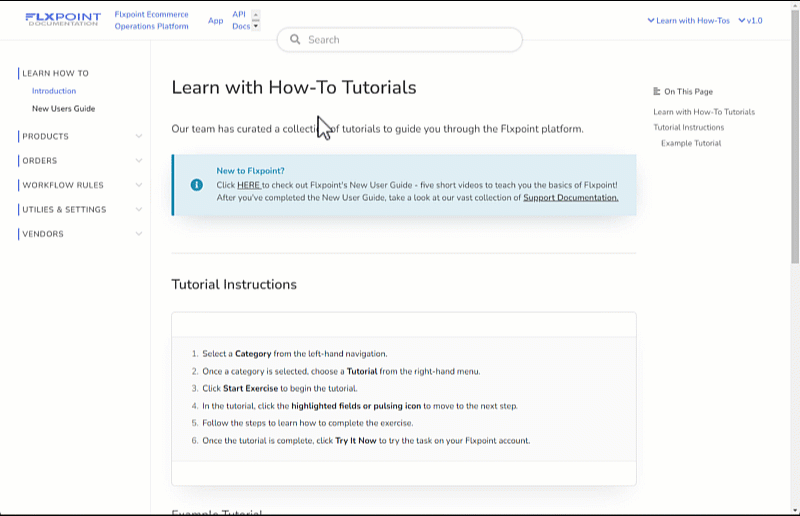Open the Vendors sidebar section
The width and height of the screenshot is (800, 516).
coord(43,234)
